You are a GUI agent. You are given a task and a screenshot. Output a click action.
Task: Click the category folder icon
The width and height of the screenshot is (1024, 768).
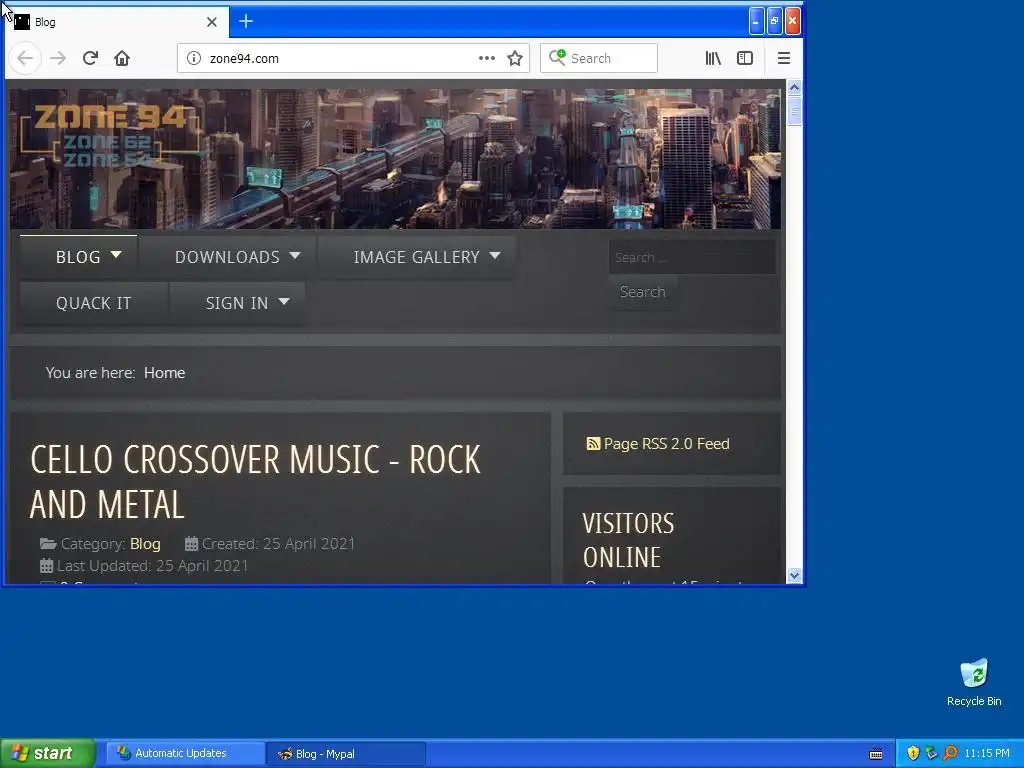[x=48, y=543]
